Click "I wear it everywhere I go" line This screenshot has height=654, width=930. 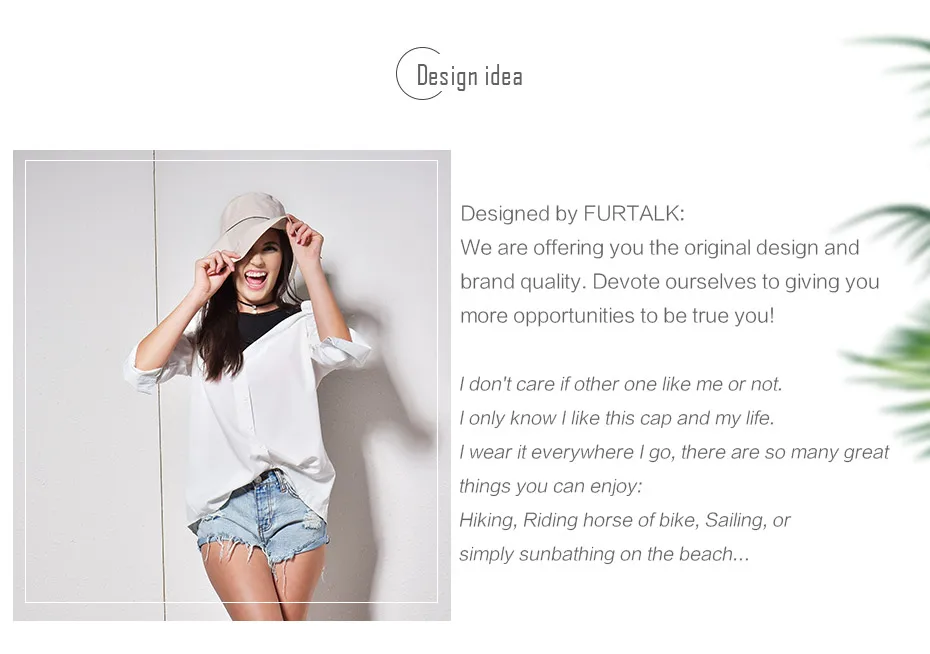tap(674, 452)
